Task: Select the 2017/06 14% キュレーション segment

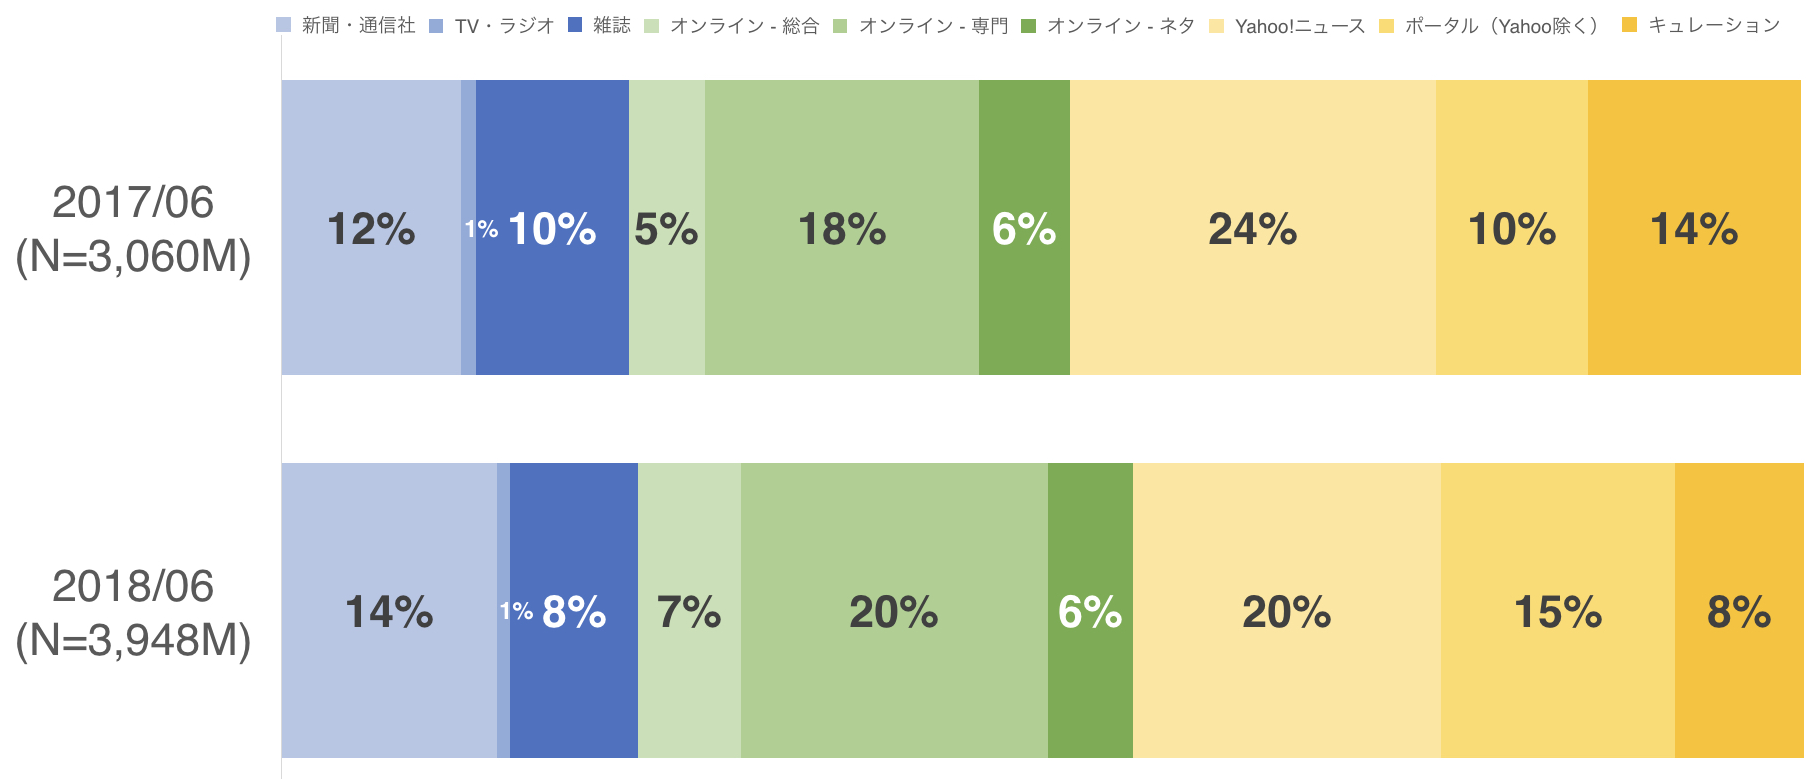Action: click(x=1694, y=228)
